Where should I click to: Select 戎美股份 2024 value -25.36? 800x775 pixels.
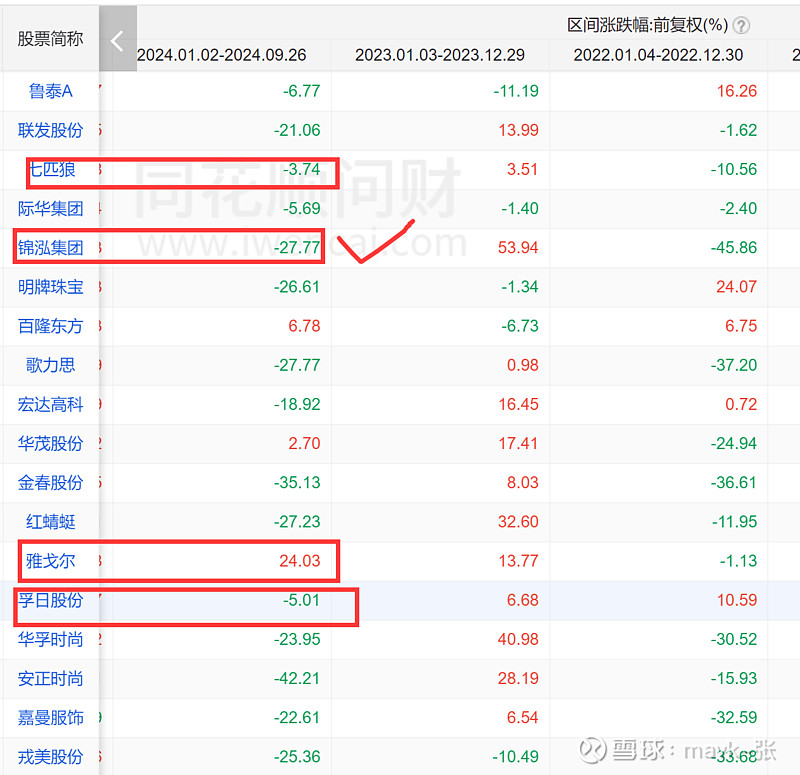click(x=297, y=757)
